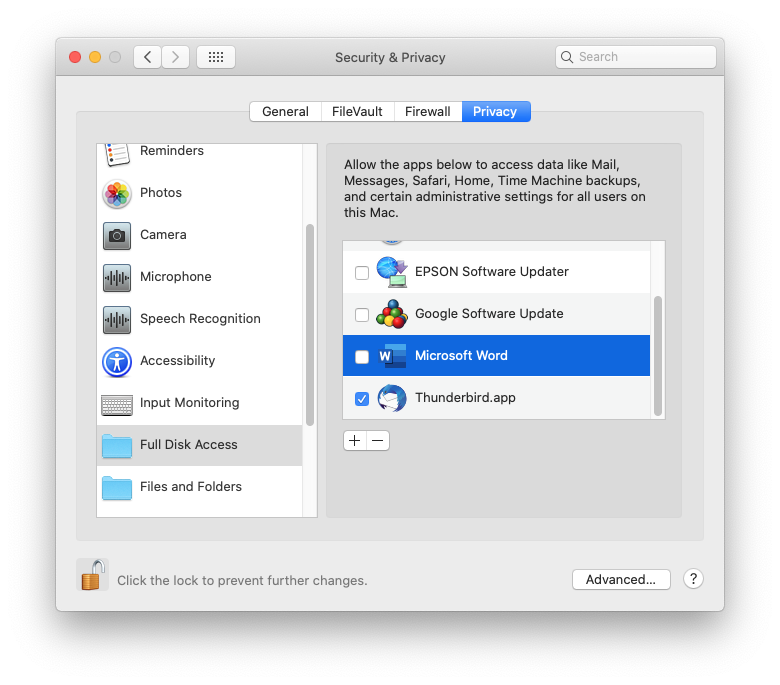Click the Google Software Update app icon

[392, 314]
